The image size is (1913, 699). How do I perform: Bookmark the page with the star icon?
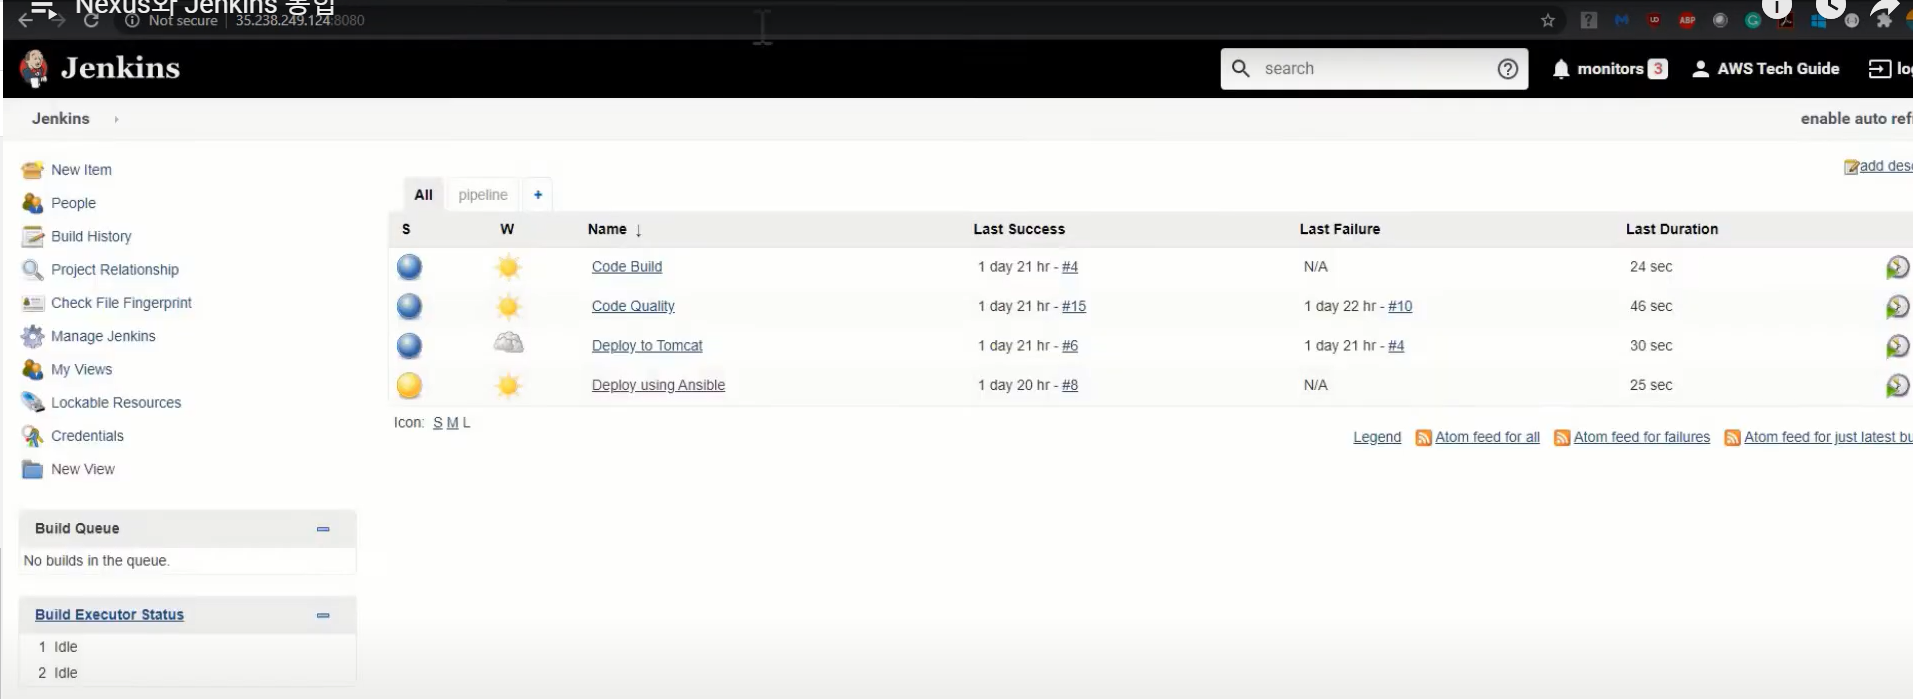(x=1548, y=20)
